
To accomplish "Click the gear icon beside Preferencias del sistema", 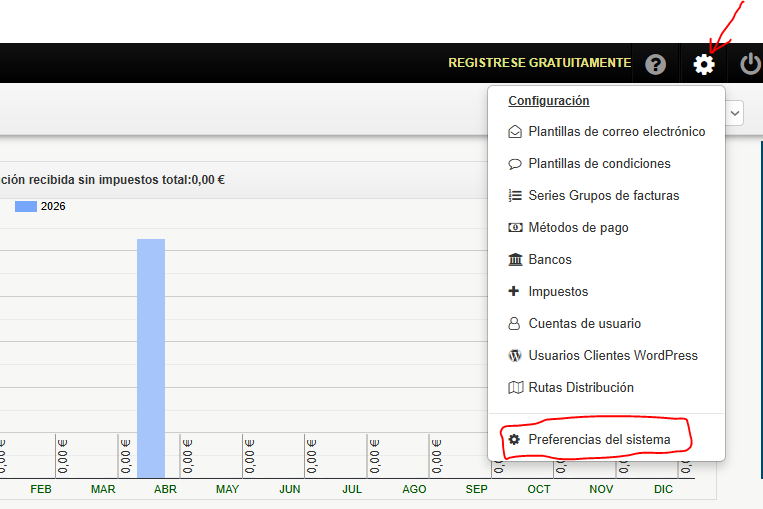I will (514, 439).
